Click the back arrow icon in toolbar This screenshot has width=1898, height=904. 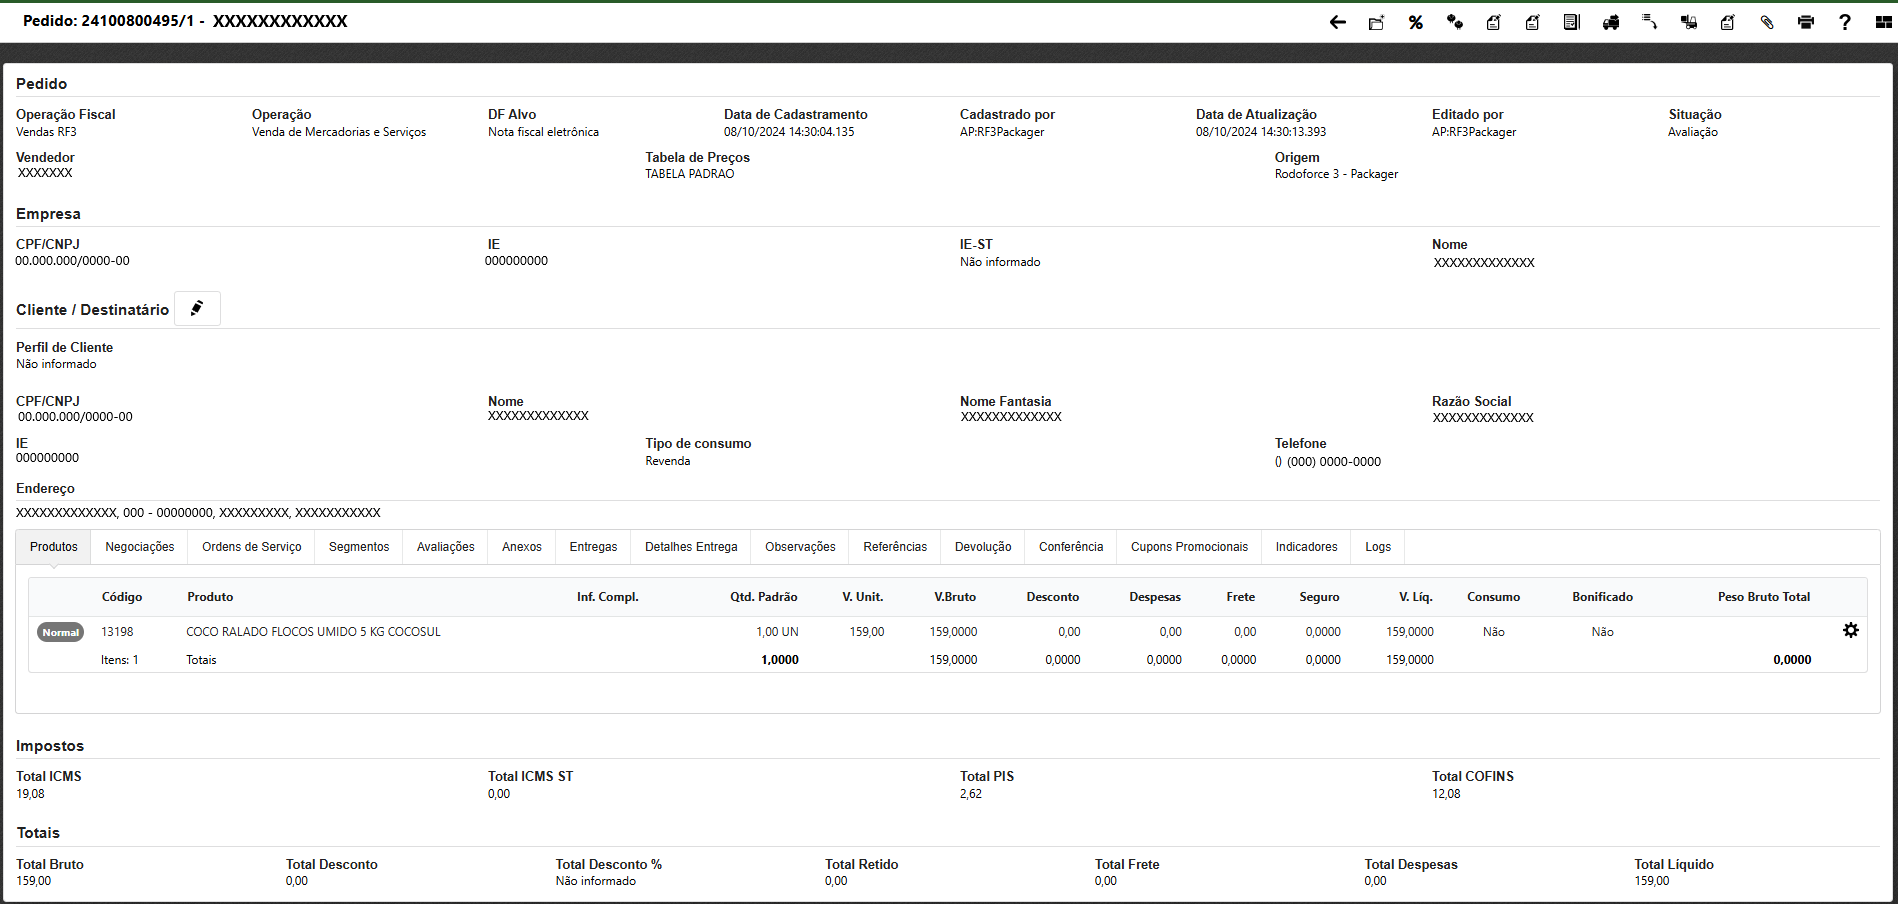[x=1337, y=22]
